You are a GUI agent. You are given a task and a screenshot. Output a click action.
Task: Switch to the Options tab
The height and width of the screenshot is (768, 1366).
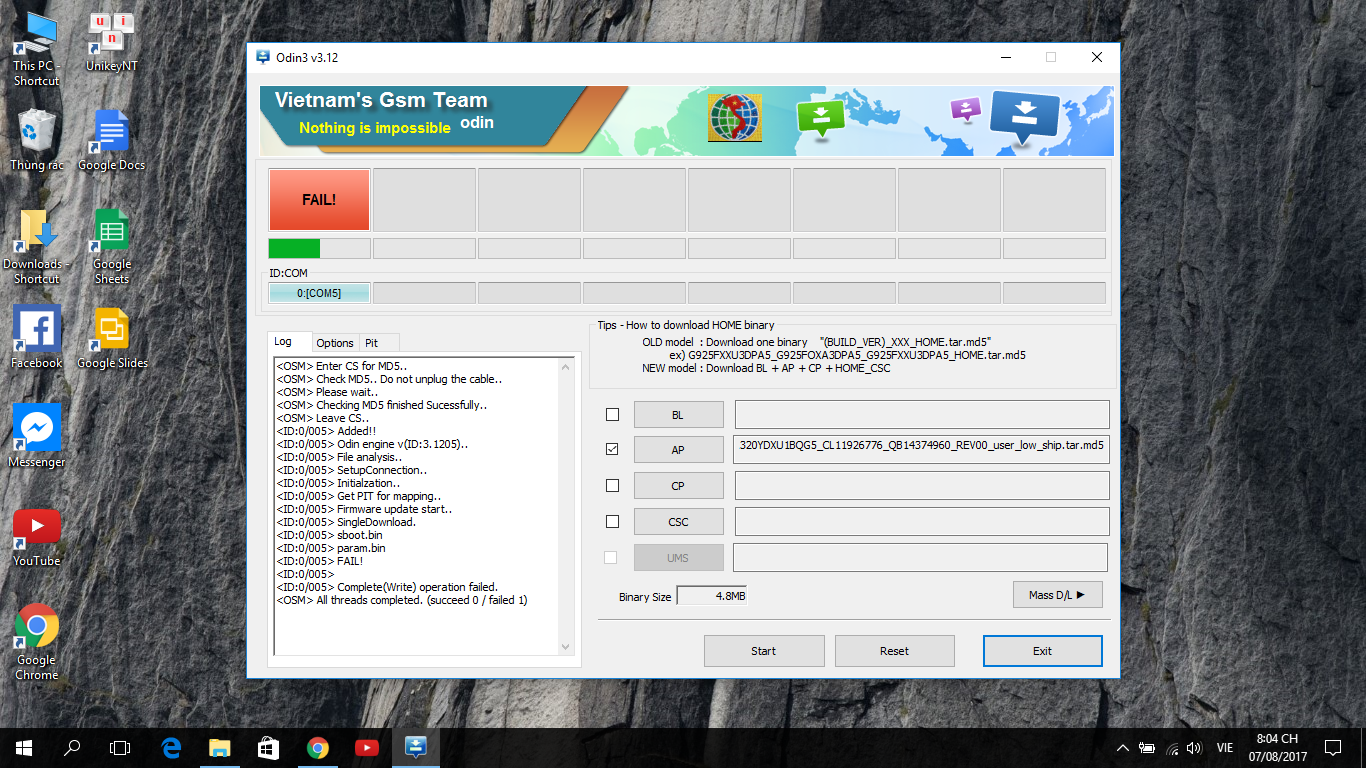tap(335, 343)
